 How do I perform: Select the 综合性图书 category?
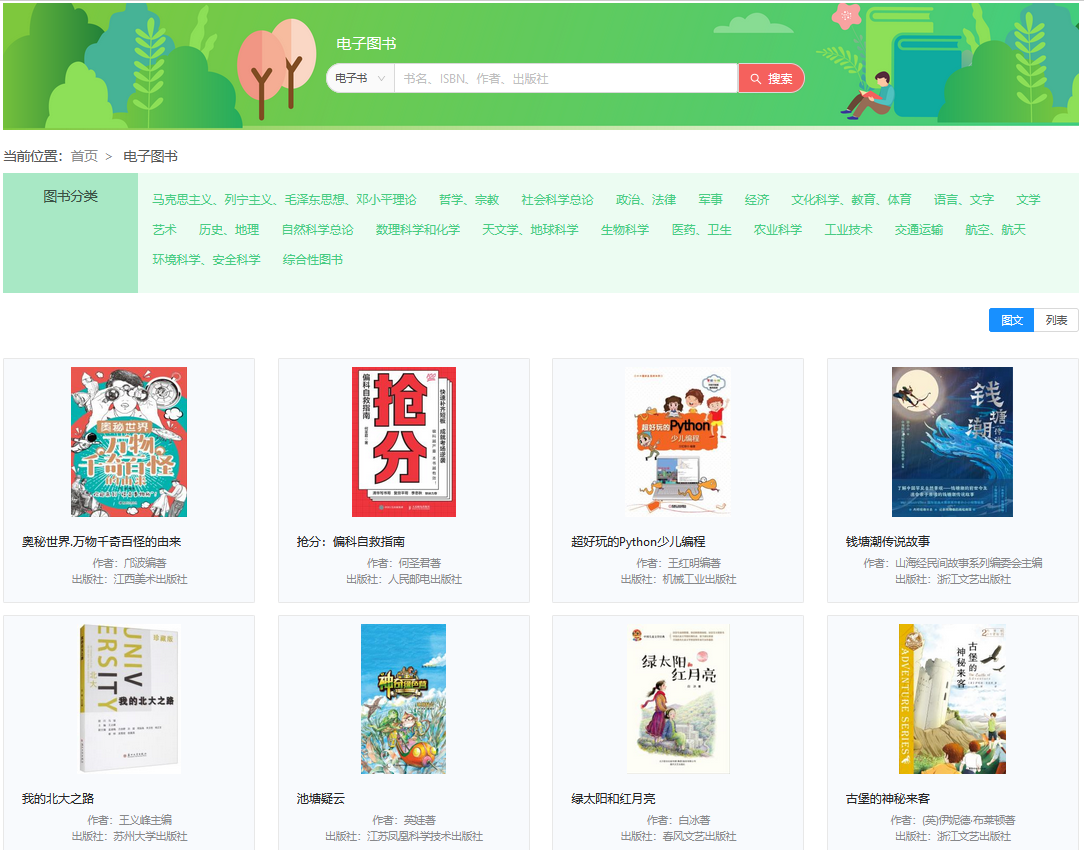[312, 259]
